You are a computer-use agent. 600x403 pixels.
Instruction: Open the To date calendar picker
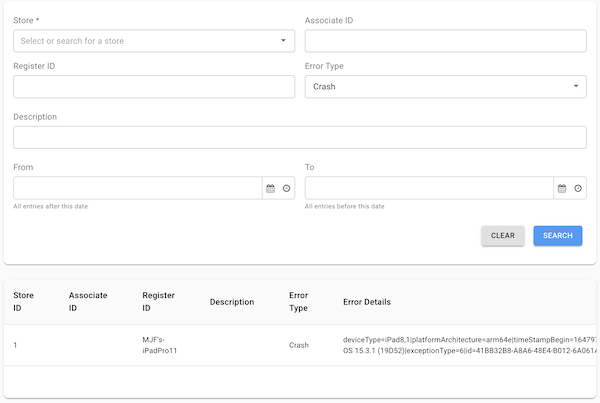(562, 188)
